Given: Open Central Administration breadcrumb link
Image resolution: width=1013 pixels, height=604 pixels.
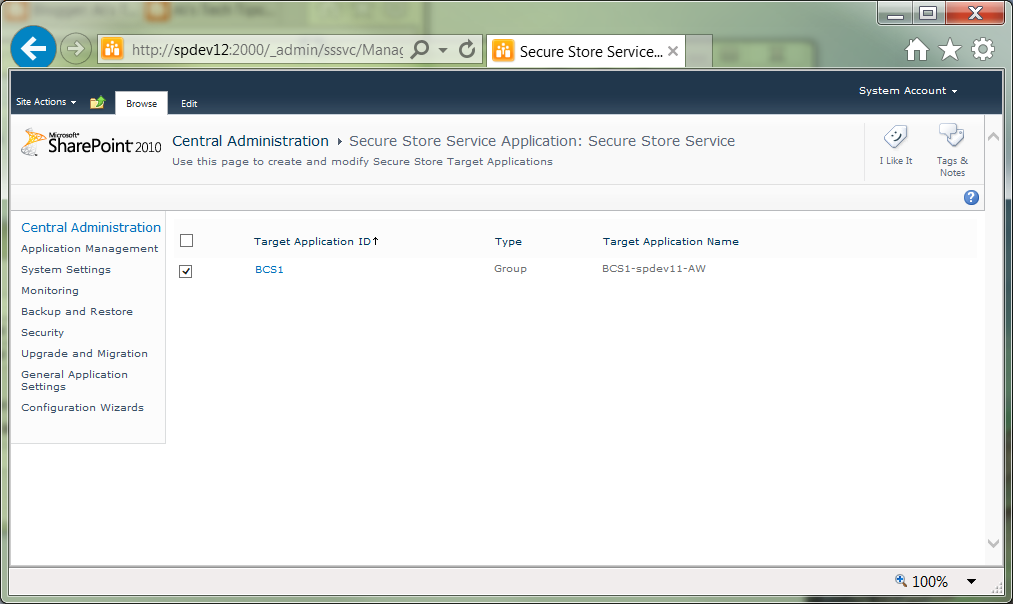Looking at the screenshot, I should tap(250, 141).
